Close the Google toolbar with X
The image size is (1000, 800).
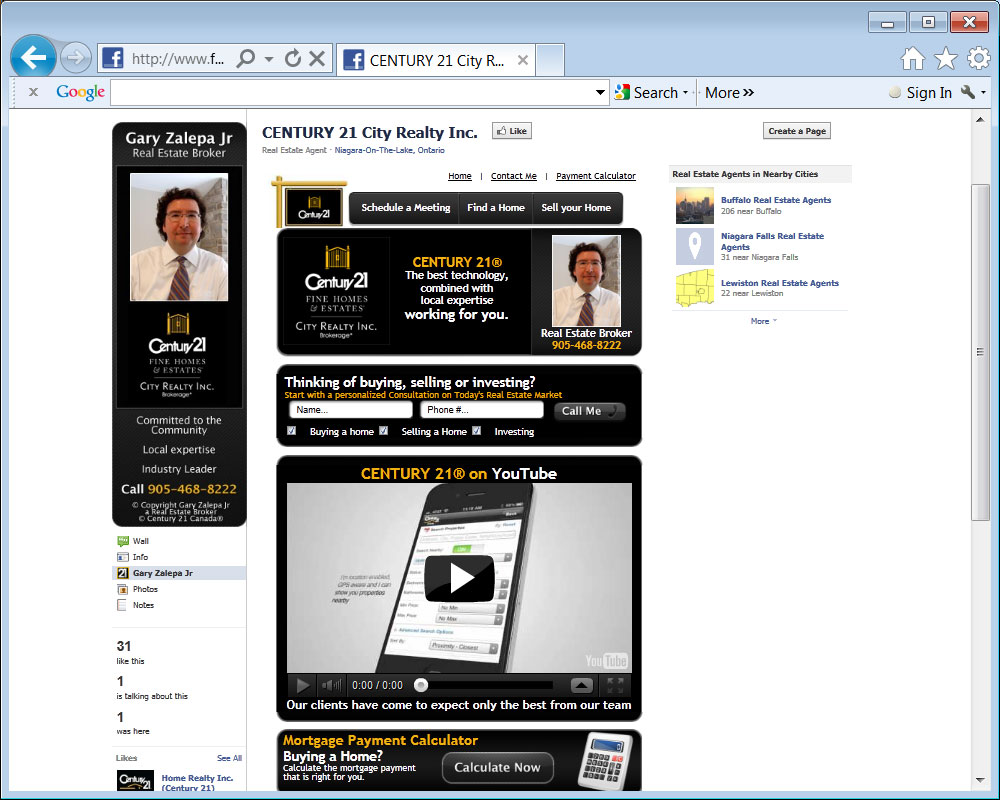tap(33, 93)
